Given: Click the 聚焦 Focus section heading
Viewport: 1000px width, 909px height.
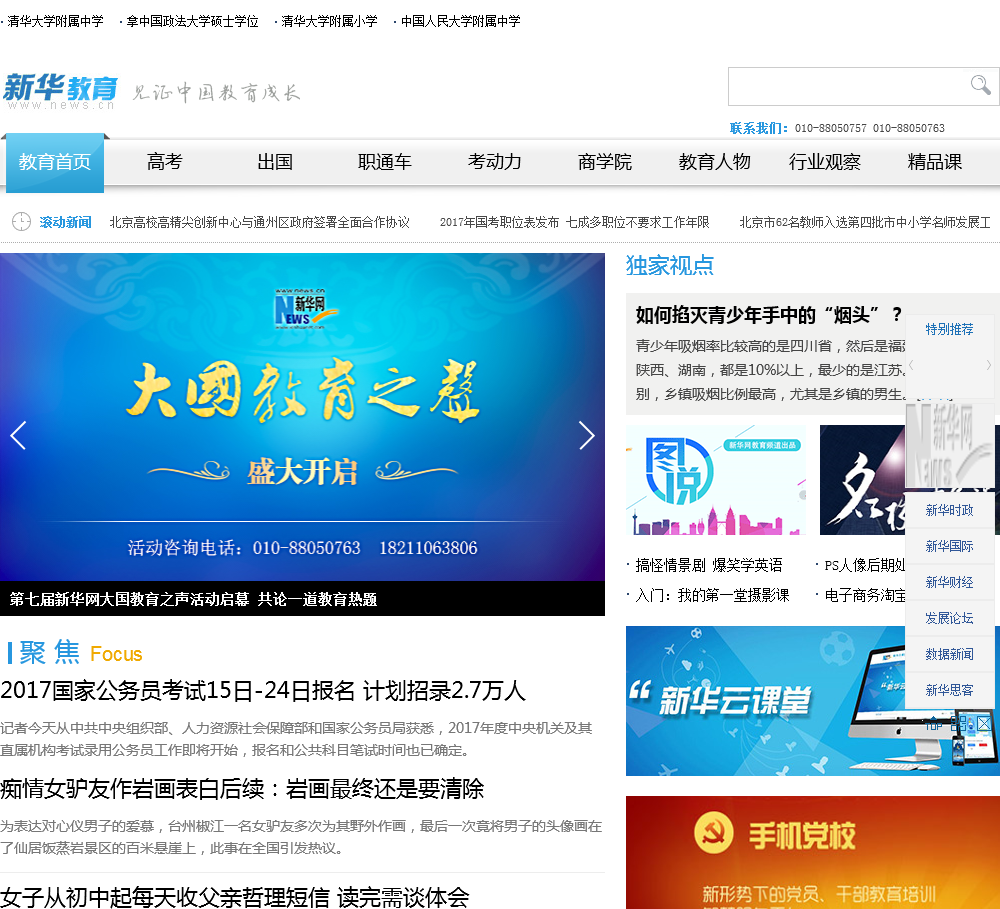Looking at the screenshot, I should click(75, 653).
